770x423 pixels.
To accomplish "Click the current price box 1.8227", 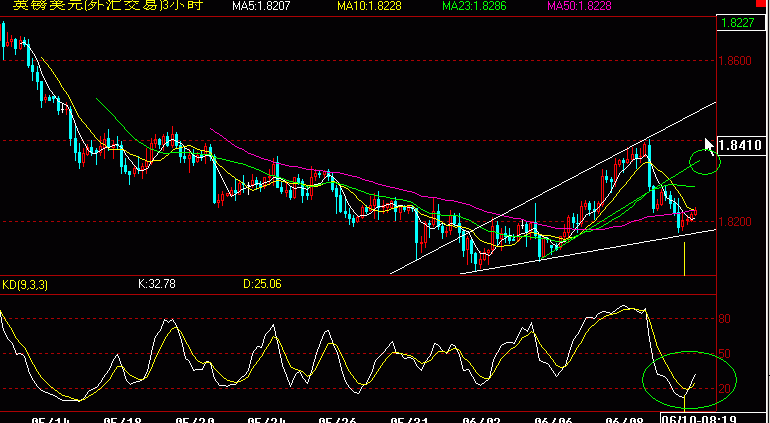I will click(741, 23).
